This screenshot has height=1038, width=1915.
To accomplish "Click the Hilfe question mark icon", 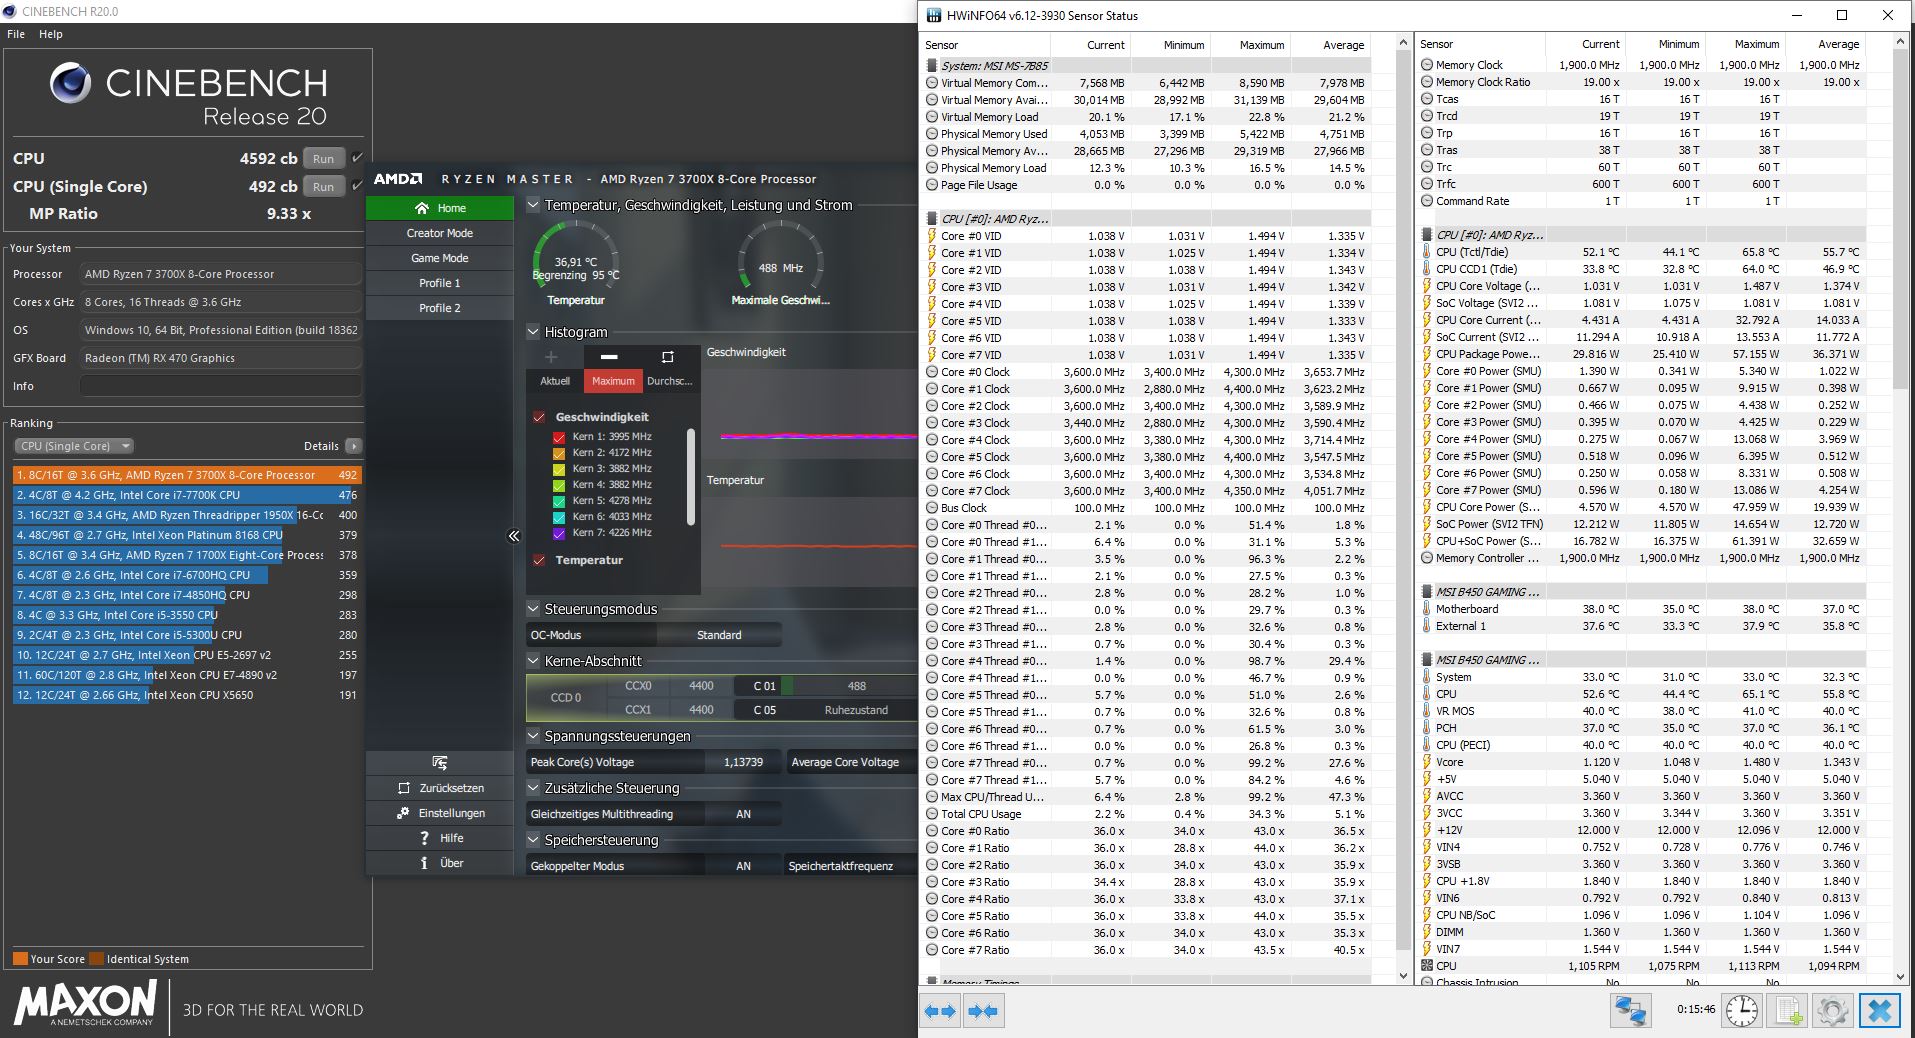I will [425, 838].
